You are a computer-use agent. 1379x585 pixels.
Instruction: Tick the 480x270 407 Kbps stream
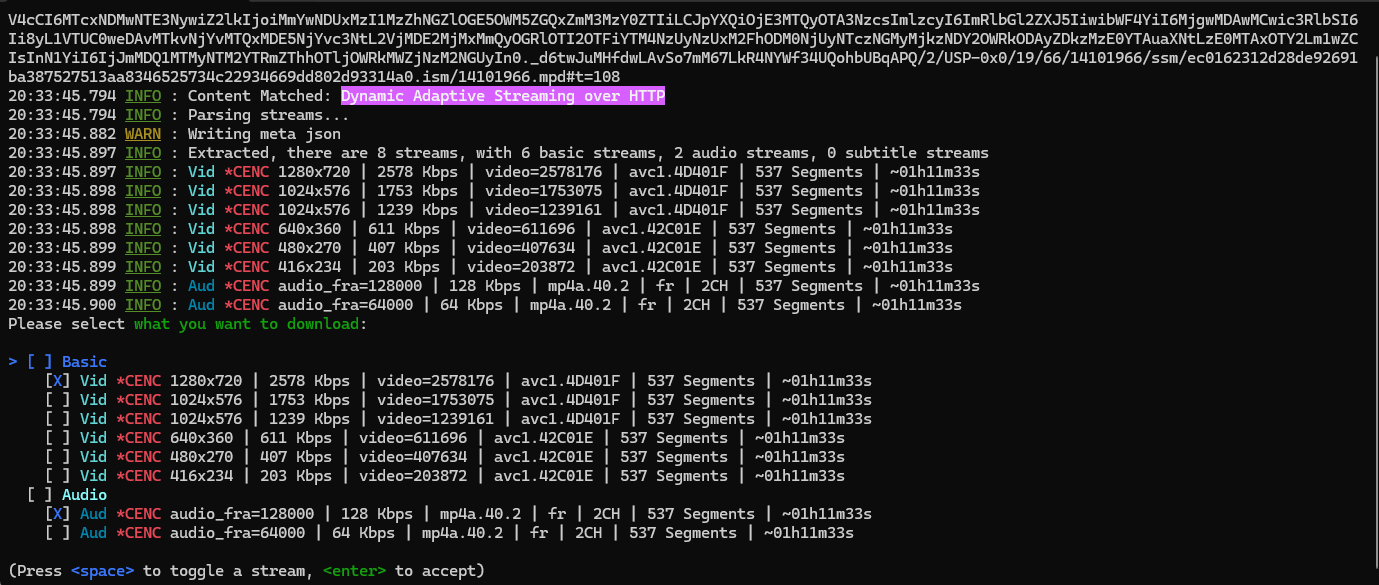[x=57, y=457]
